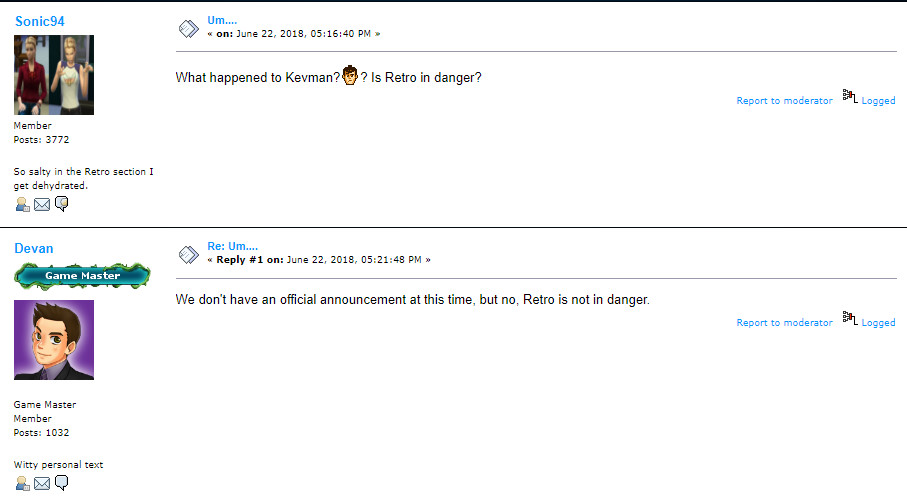View Devan's profile icon under signature
This screenshot has width=907, height=504.
pyautogui.click(x=22, y=483)
